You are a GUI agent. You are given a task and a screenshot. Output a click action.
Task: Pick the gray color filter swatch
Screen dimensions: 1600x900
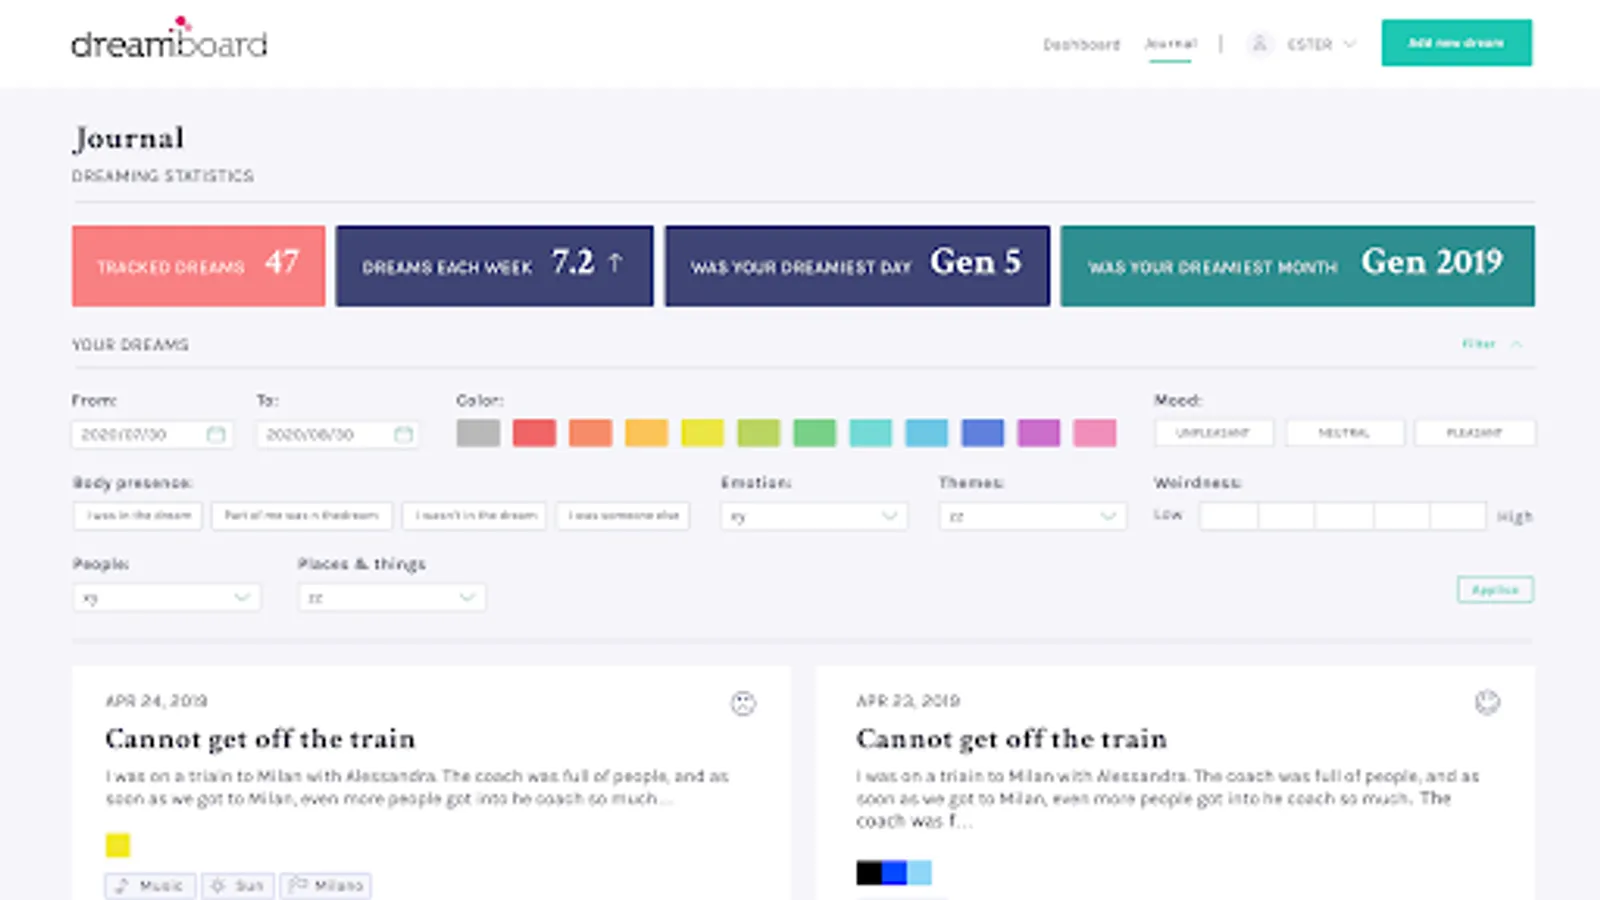click(x=478, y=433)
